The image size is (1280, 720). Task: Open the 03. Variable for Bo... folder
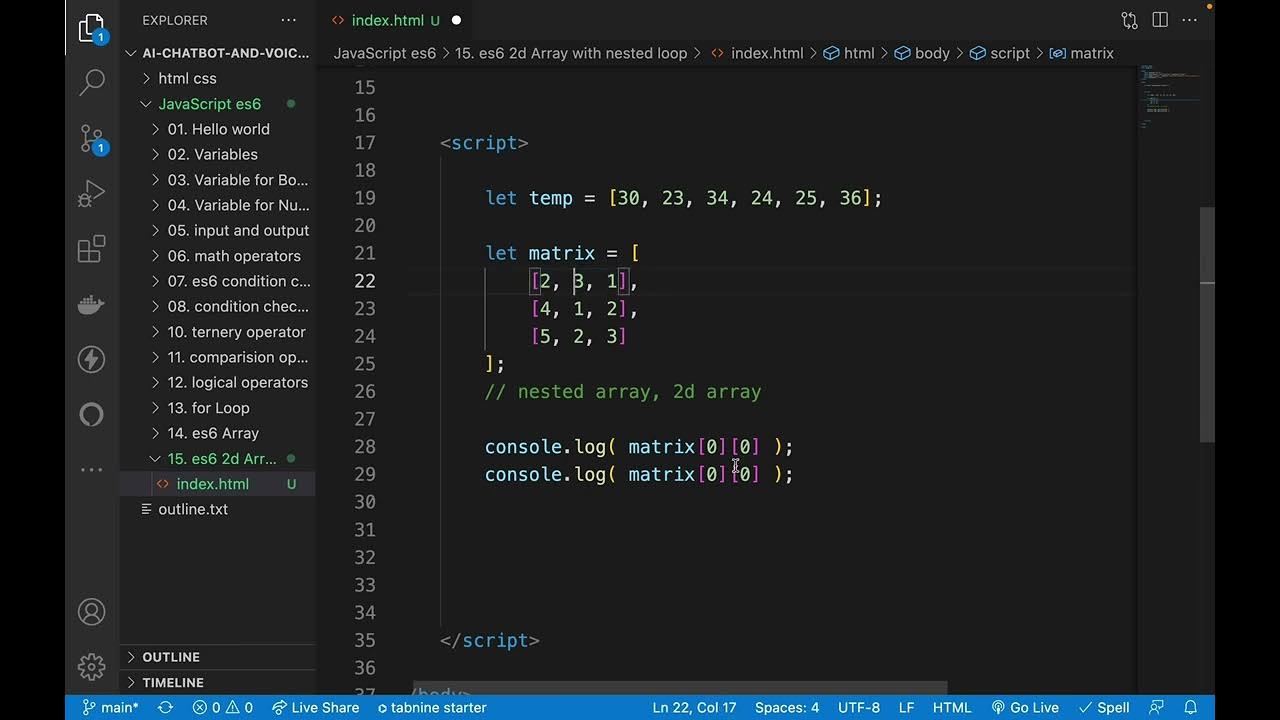point(217,180)
